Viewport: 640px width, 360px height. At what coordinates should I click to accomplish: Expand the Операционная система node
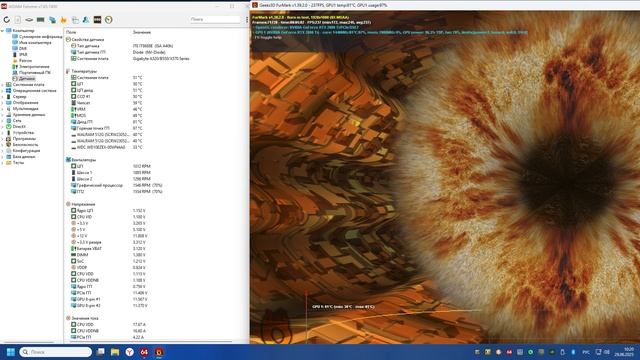[2, 91]
